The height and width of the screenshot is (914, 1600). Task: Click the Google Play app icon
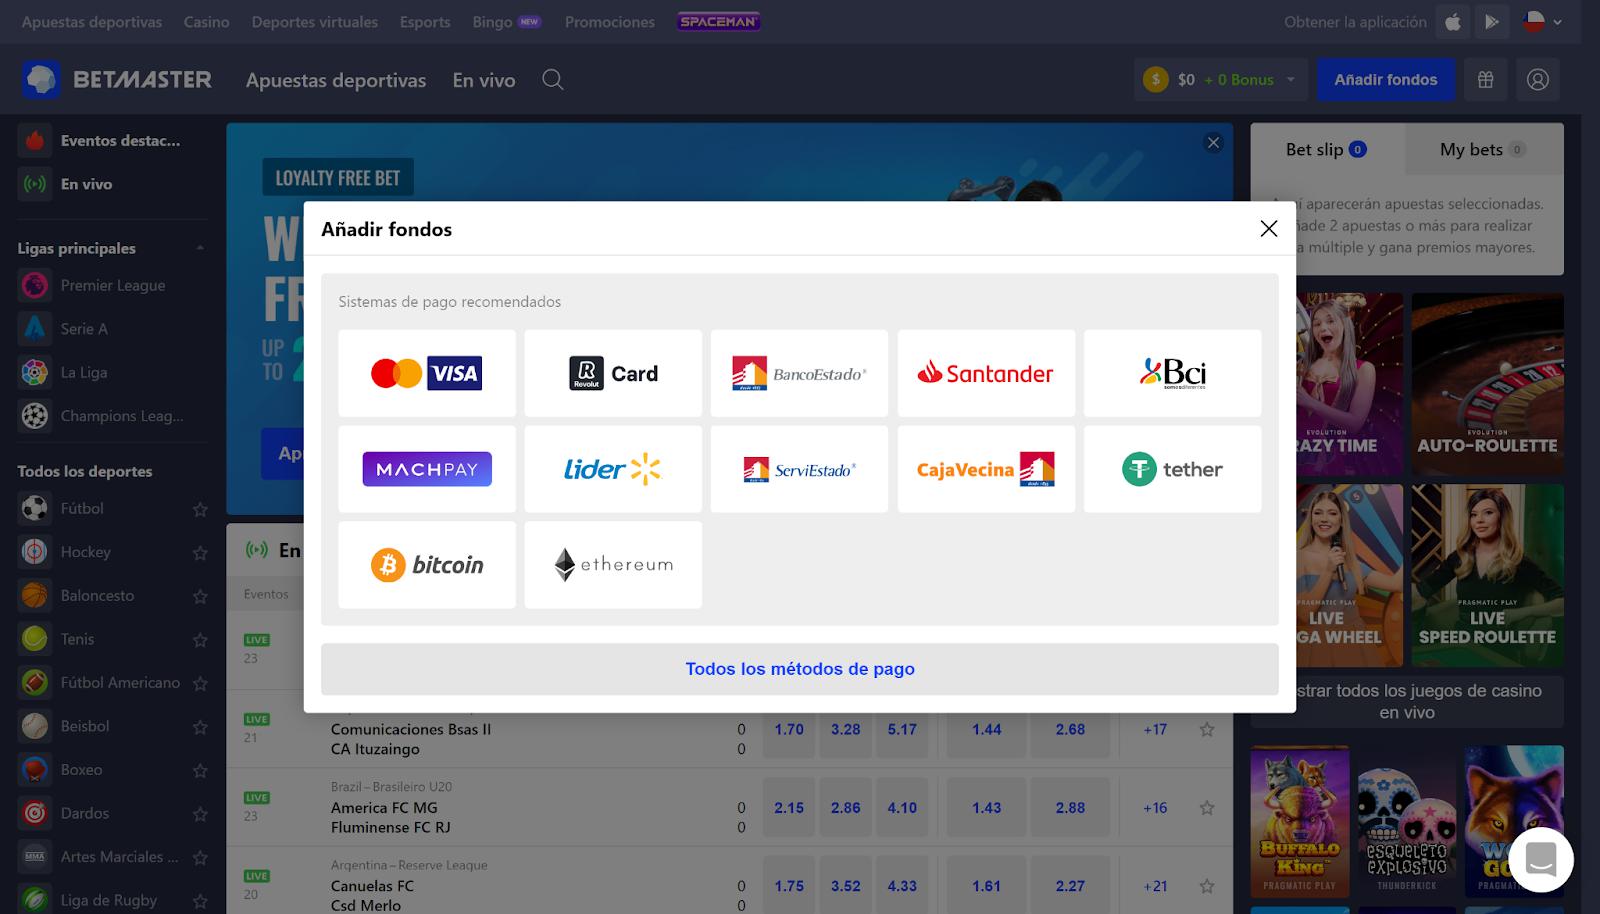click(x=1491, y=22)
